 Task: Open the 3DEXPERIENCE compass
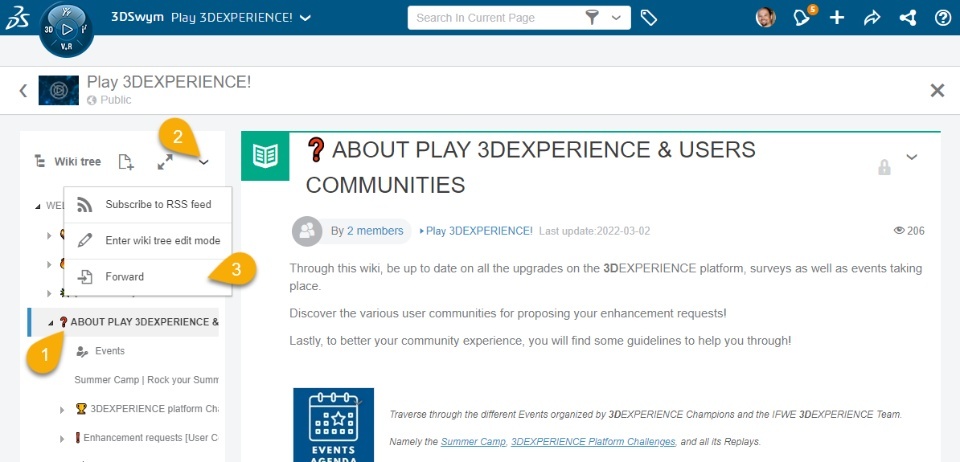pos(66,29)
